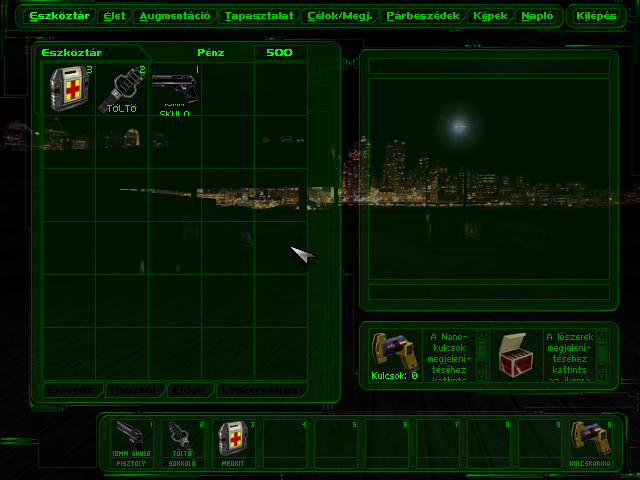This screenshot has height=480, width=640.
Task: Click the Eldob button below the inventory
Action: (x=189, y=389)
